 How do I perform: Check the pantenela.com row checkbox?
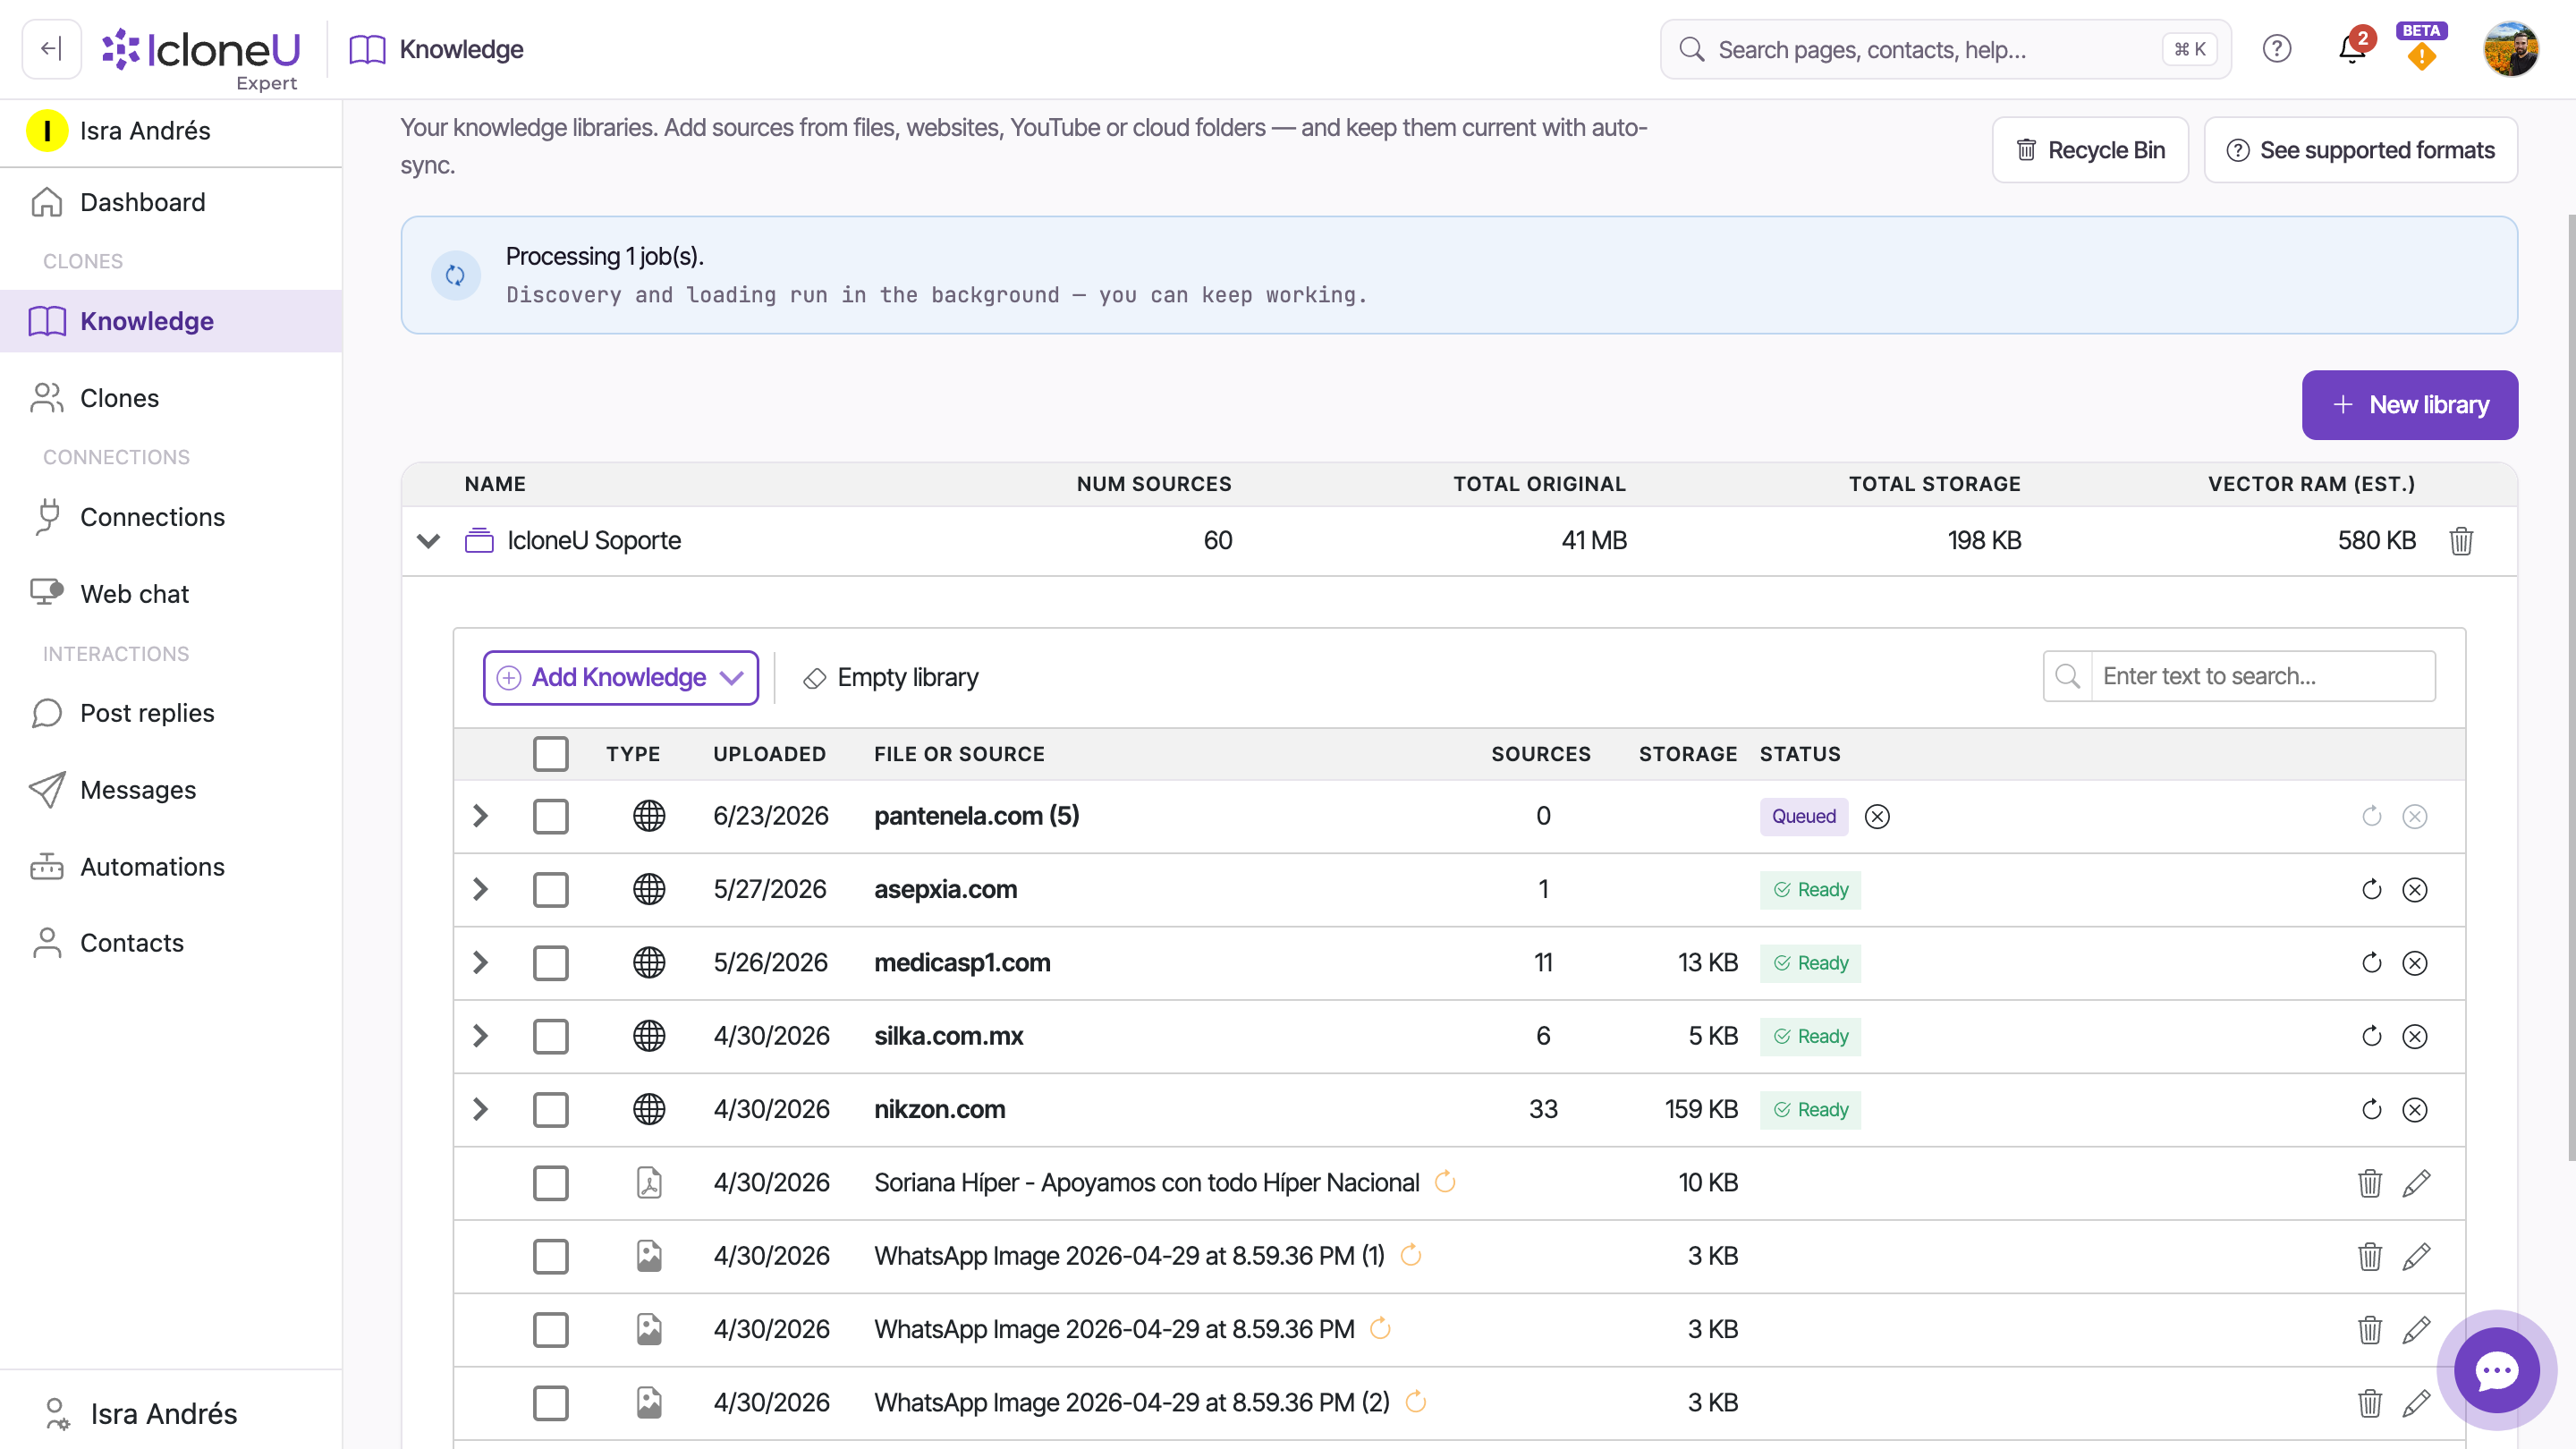pos(550,817)
